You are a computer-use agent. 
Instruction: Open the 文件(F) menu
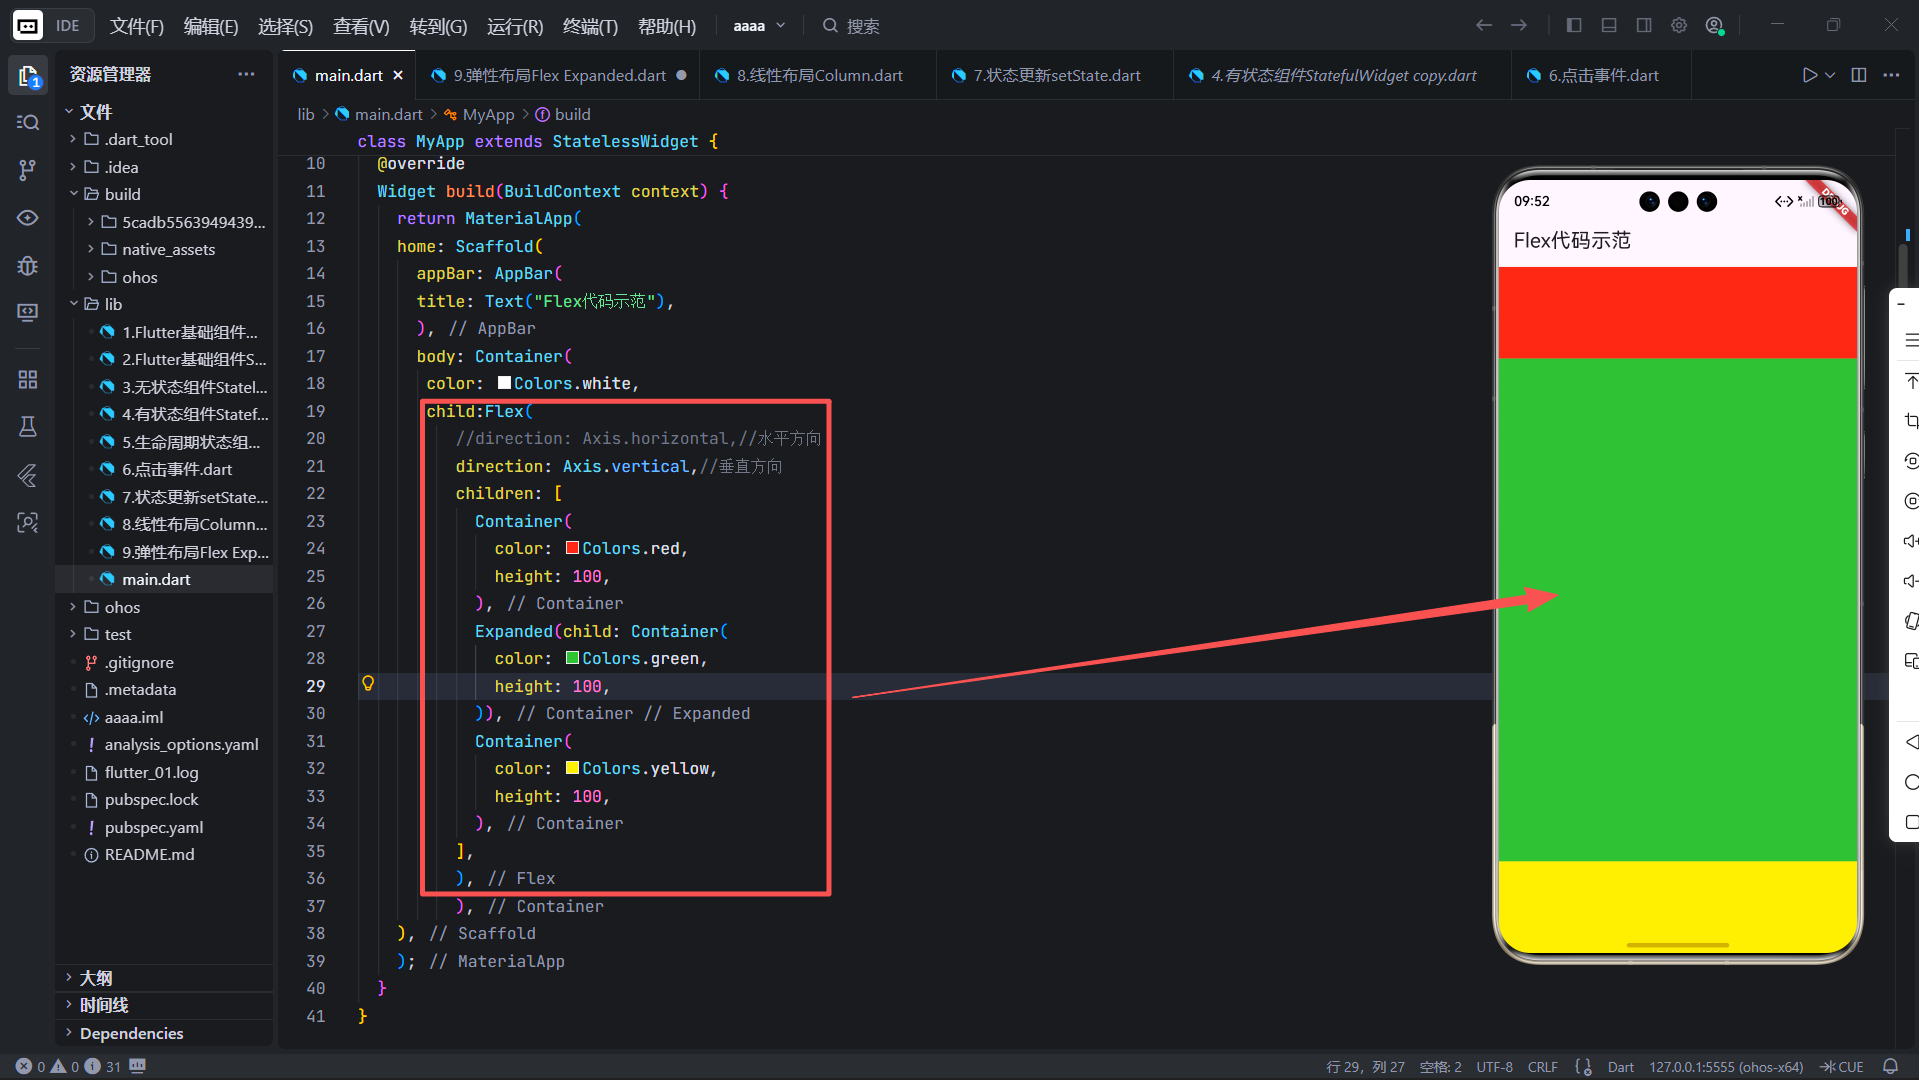[136, 26]
